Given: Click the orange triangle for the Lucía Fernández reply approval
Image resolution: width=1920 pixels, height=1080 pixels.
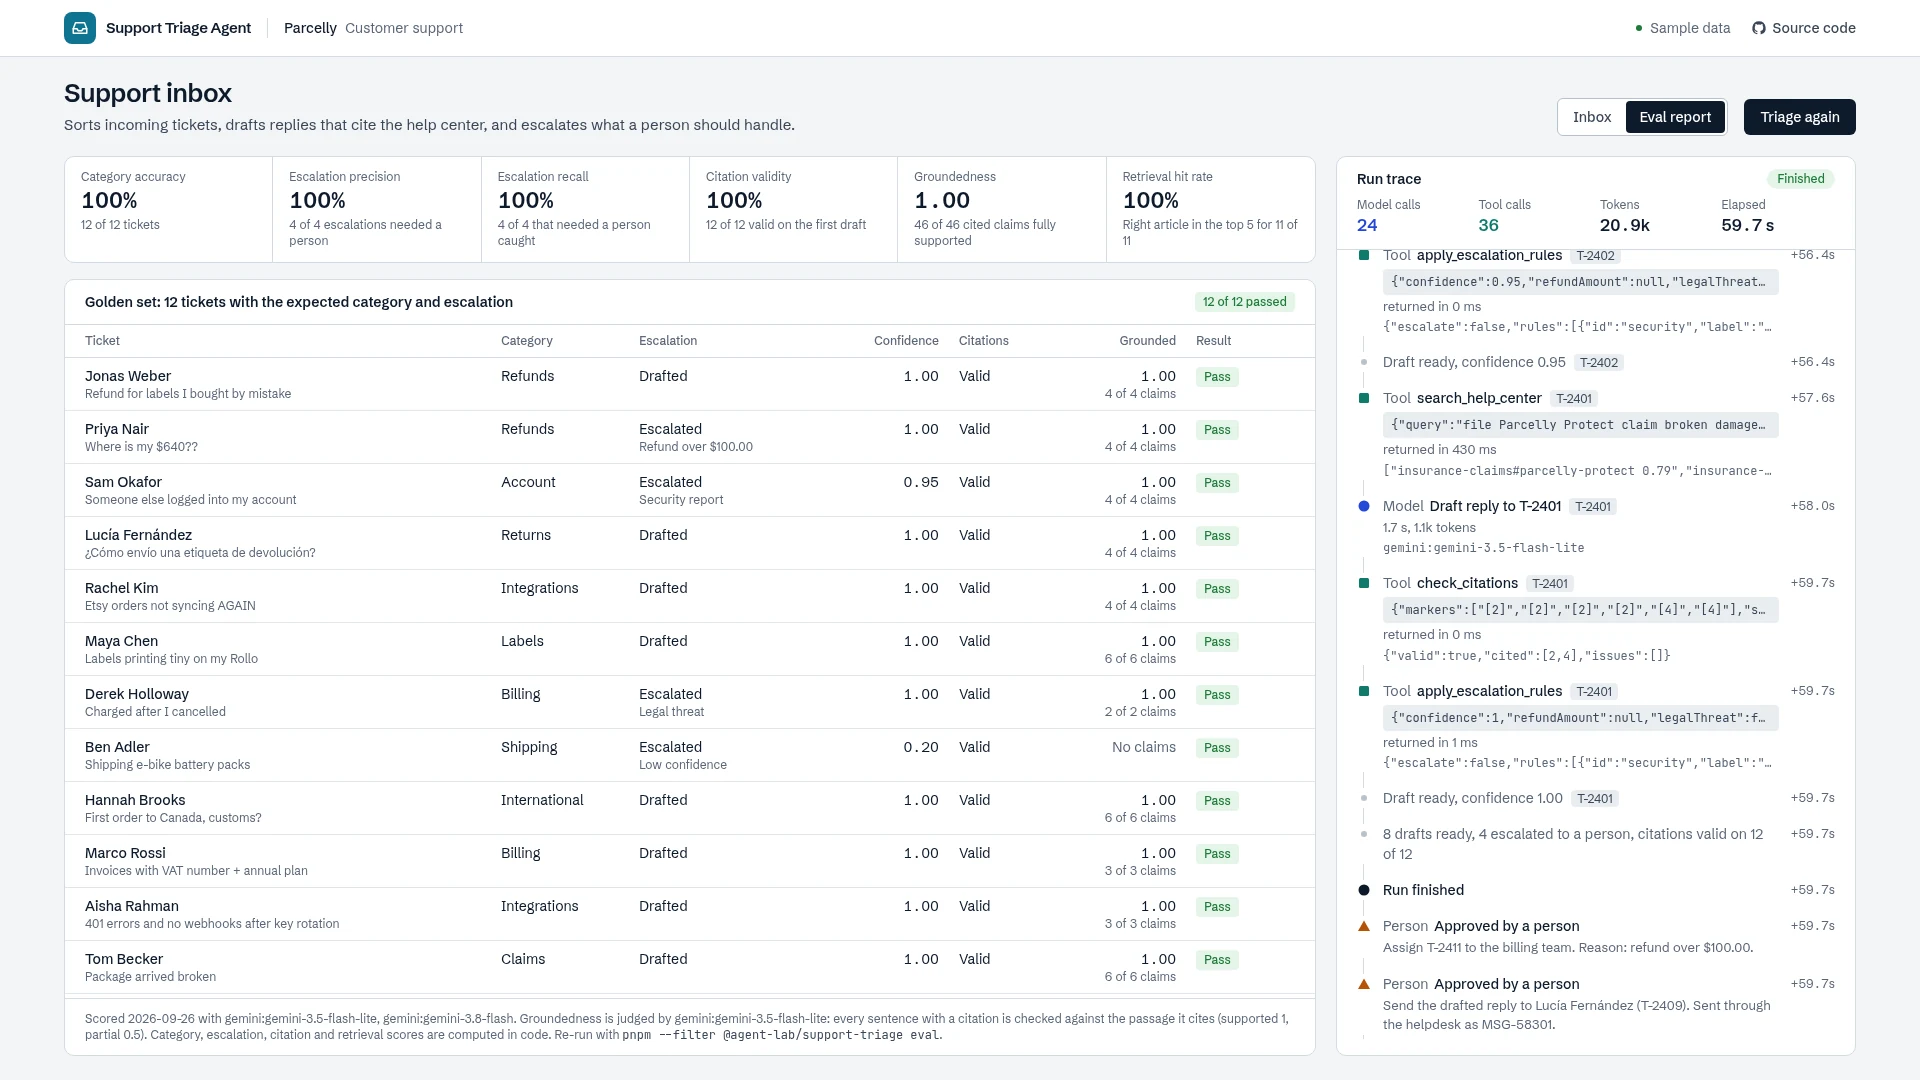Looking at the screenshot, I should (x=1364, y=984).
